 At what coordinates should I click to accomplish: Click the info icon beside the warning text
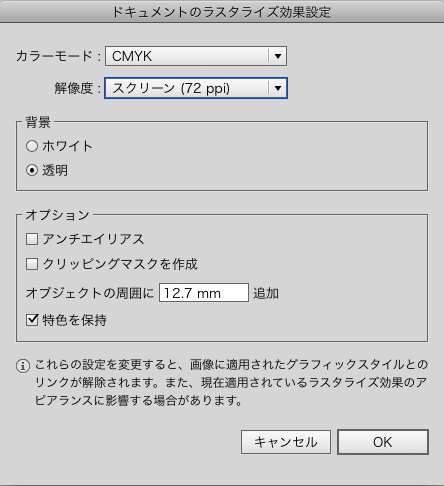pos(23,366)
